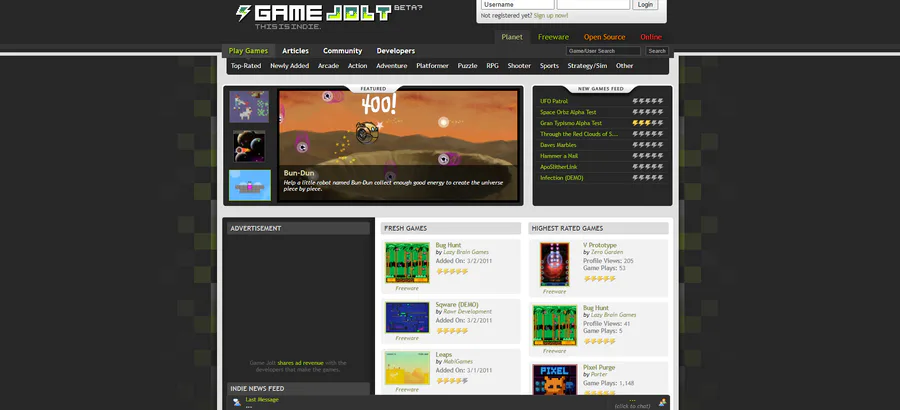
Task: Switch to the Planet tab
Action: [x=512, y=37]
